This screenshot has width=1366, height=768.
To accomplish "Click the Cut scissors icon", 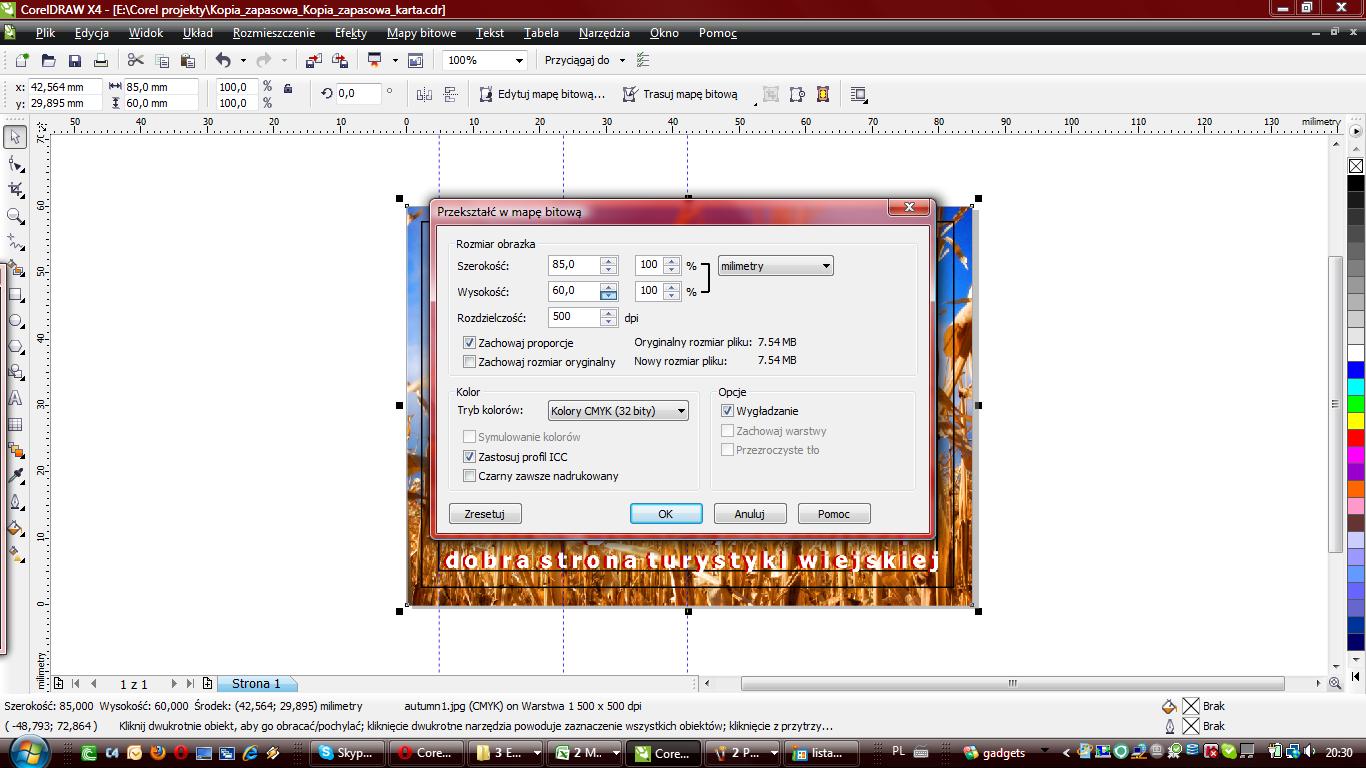I will (x=136, y=61).
